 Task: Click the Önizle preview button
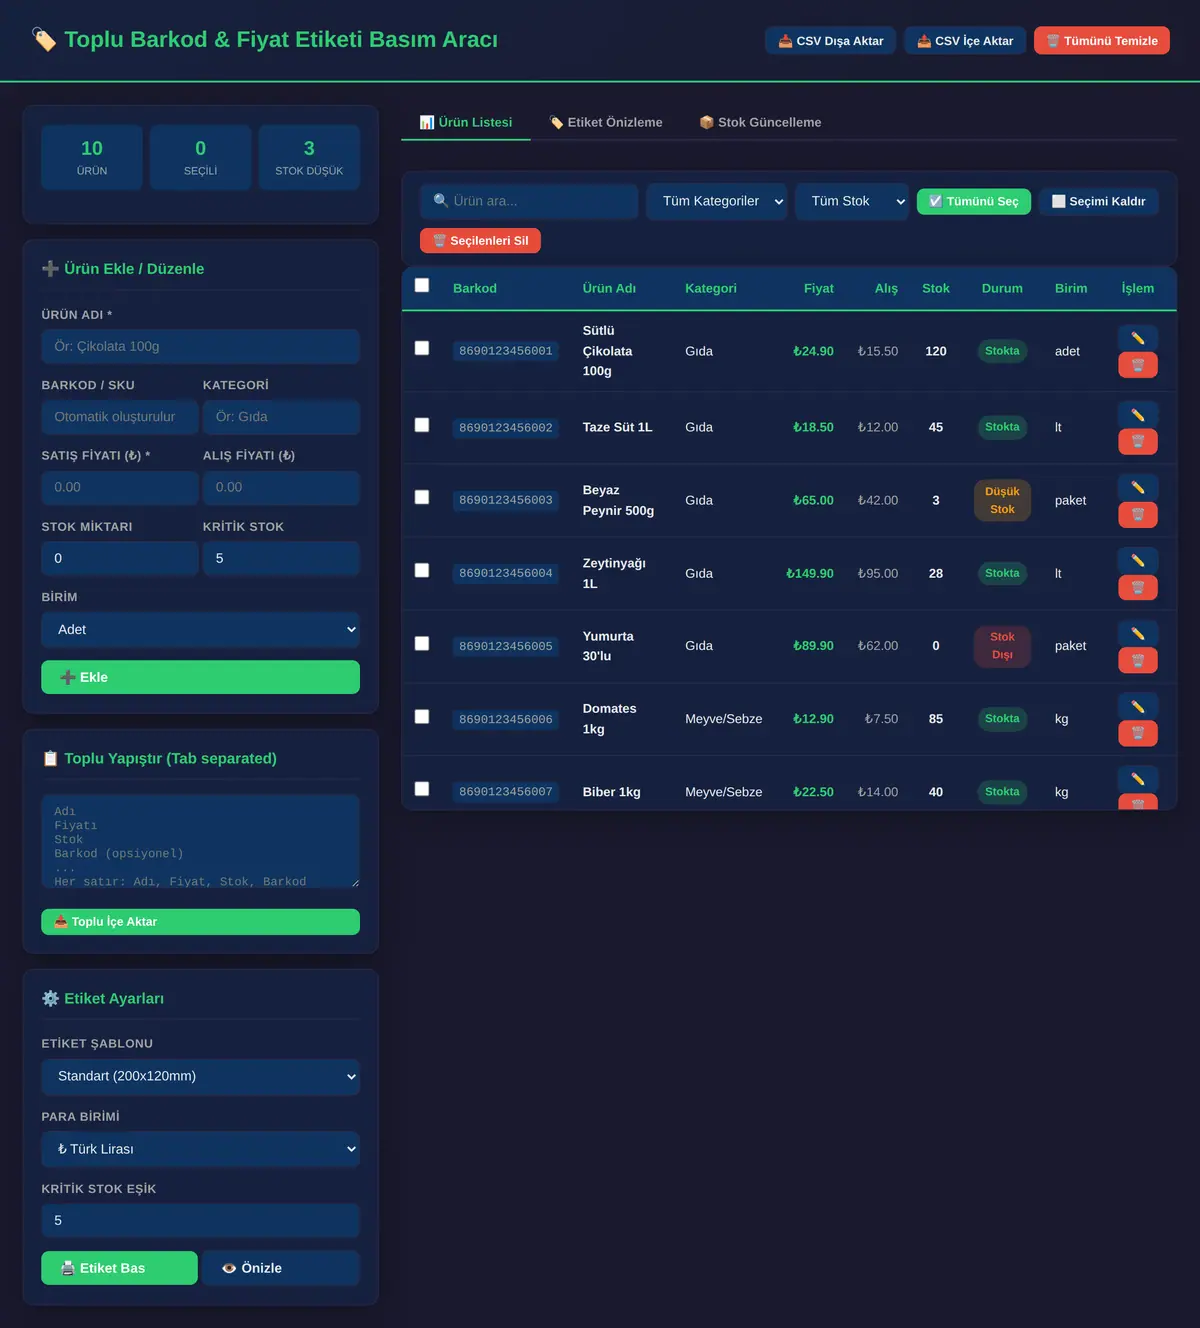coord(280,1268)
